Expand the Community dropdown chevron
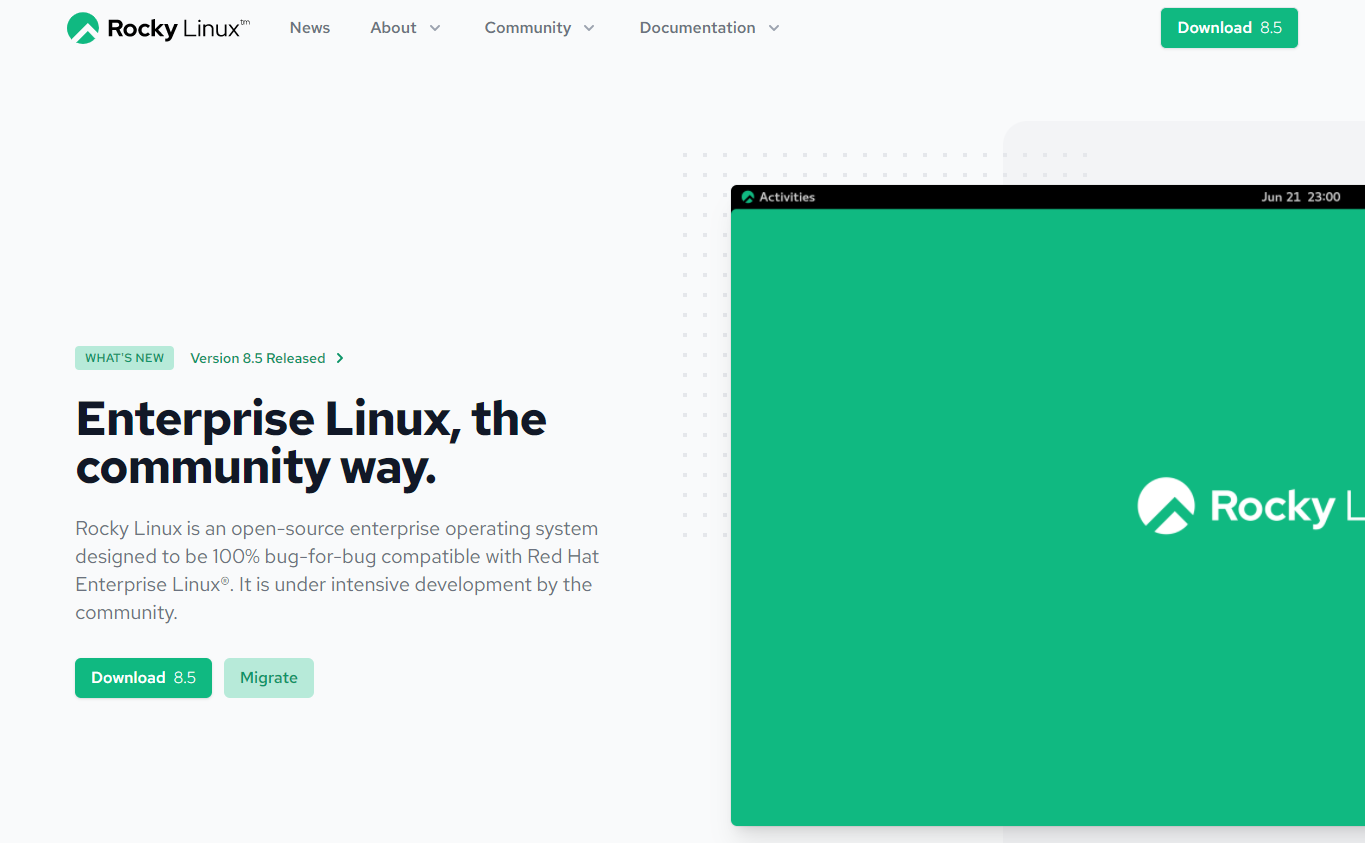 [x=589, y=28]
